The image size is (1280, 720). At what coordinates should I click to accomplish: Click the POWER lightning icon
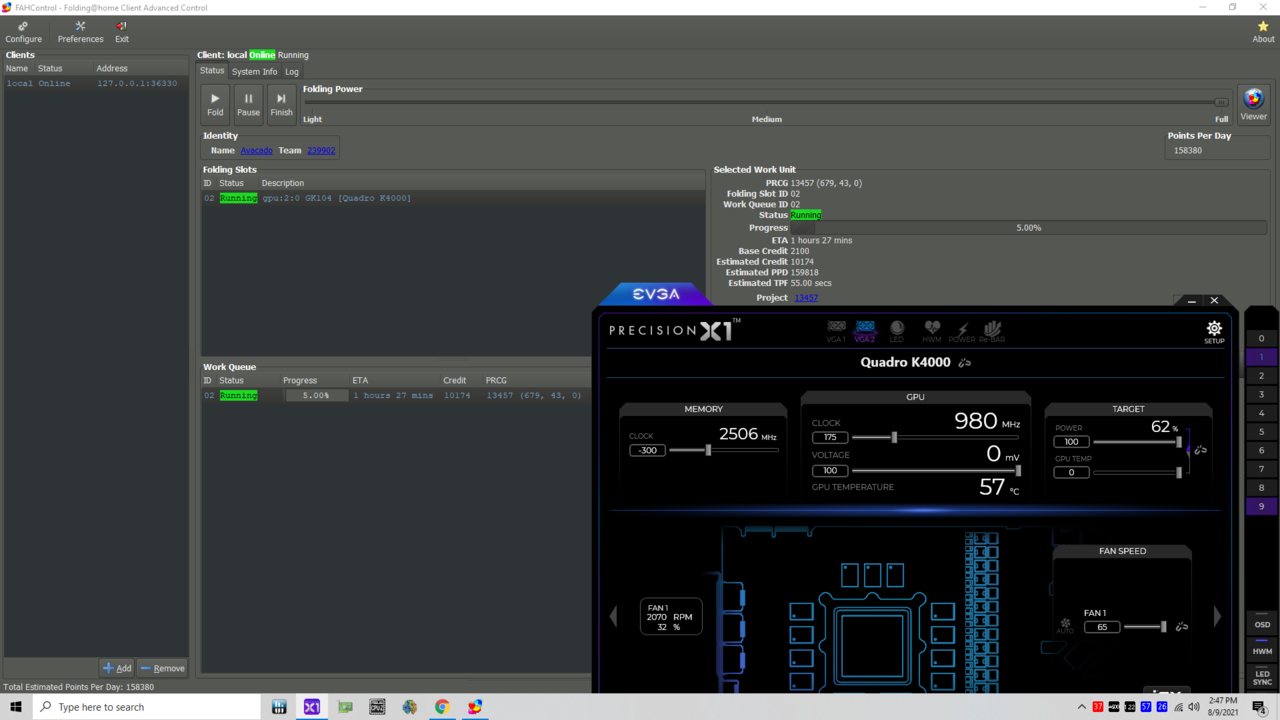961,331
